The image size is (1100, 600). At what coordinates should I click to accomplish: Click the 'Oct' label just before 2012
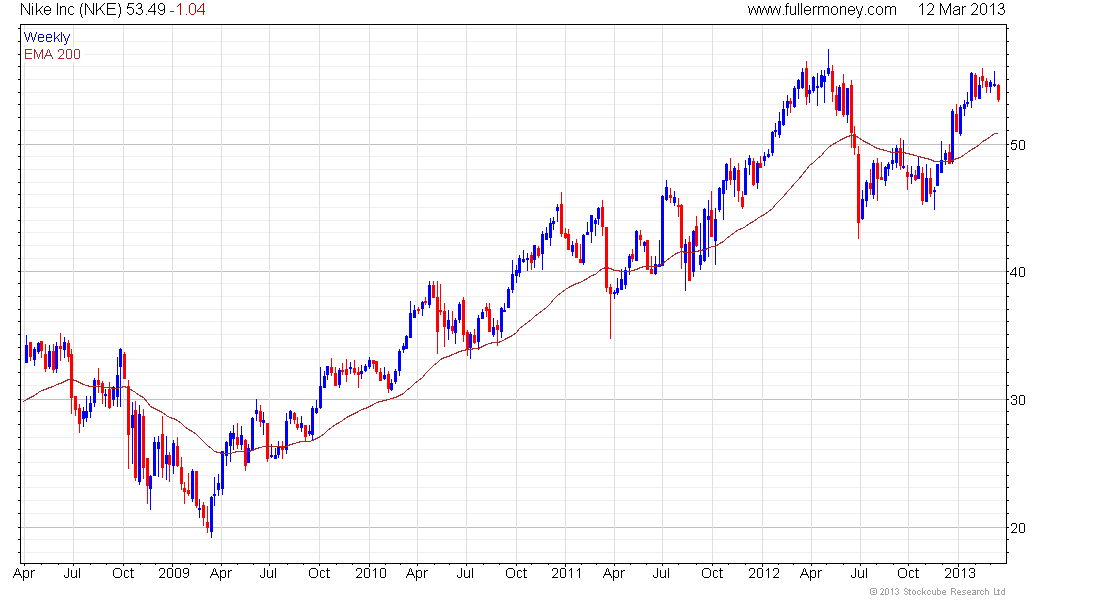pos(712,573)
